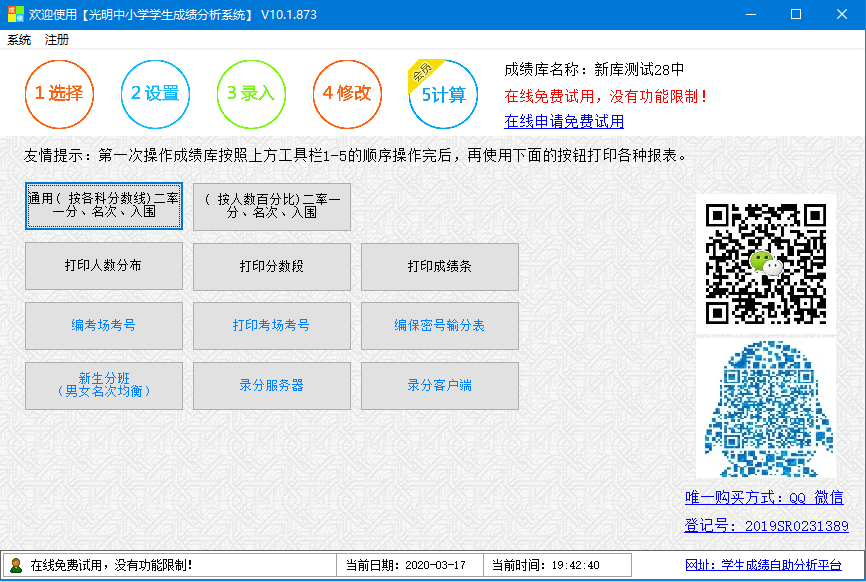
Task: Open the 唯一购买方式: QQ 微信 link
Action: coord(764,498)
